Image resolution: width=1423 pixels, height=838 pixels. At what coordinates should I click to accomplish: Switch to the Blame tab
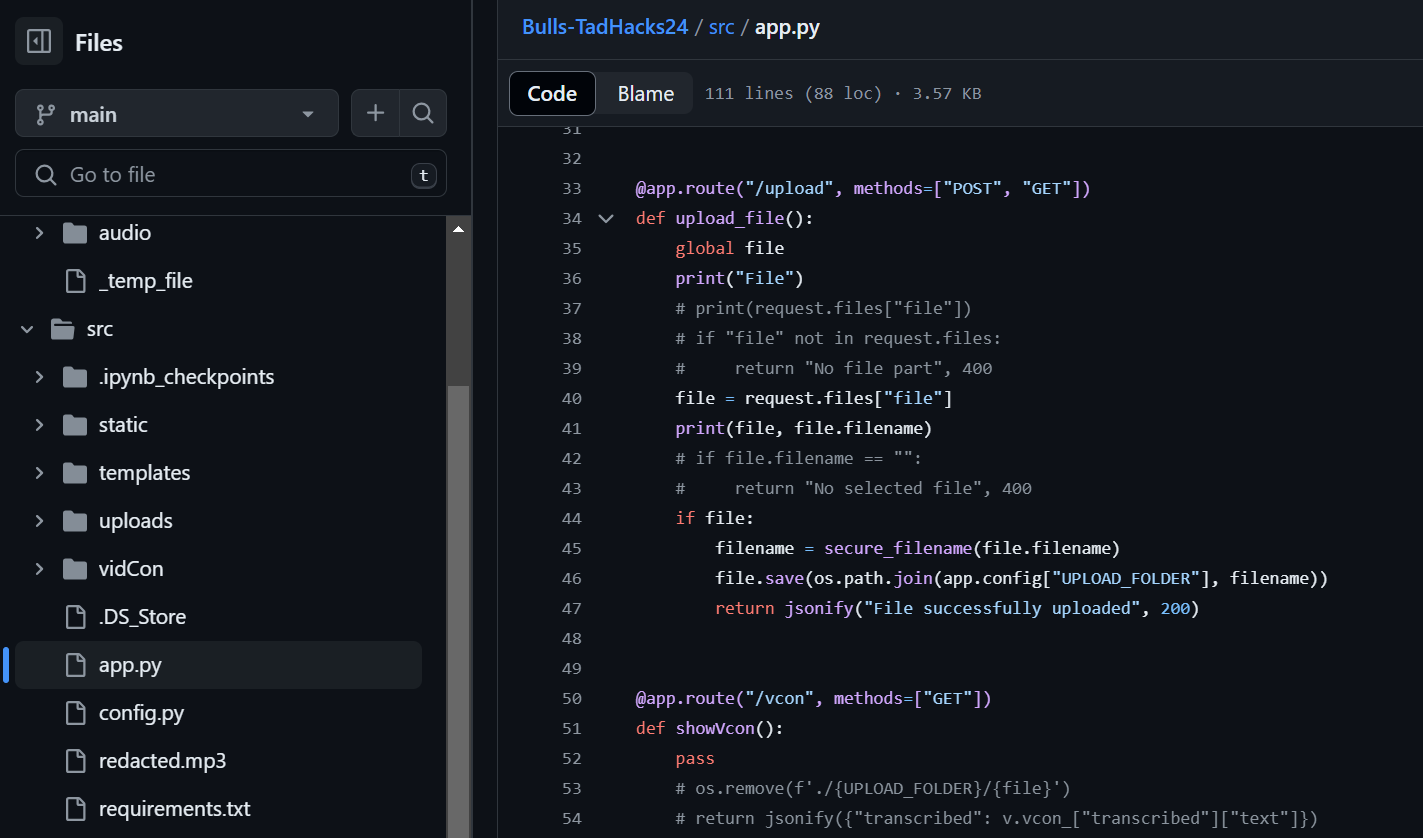pos(645,94)
